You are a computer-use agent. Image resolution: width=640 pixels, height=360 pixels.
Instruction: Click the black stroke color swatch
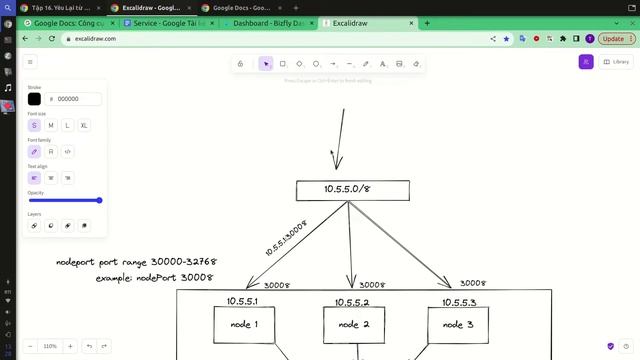[34, 99]
